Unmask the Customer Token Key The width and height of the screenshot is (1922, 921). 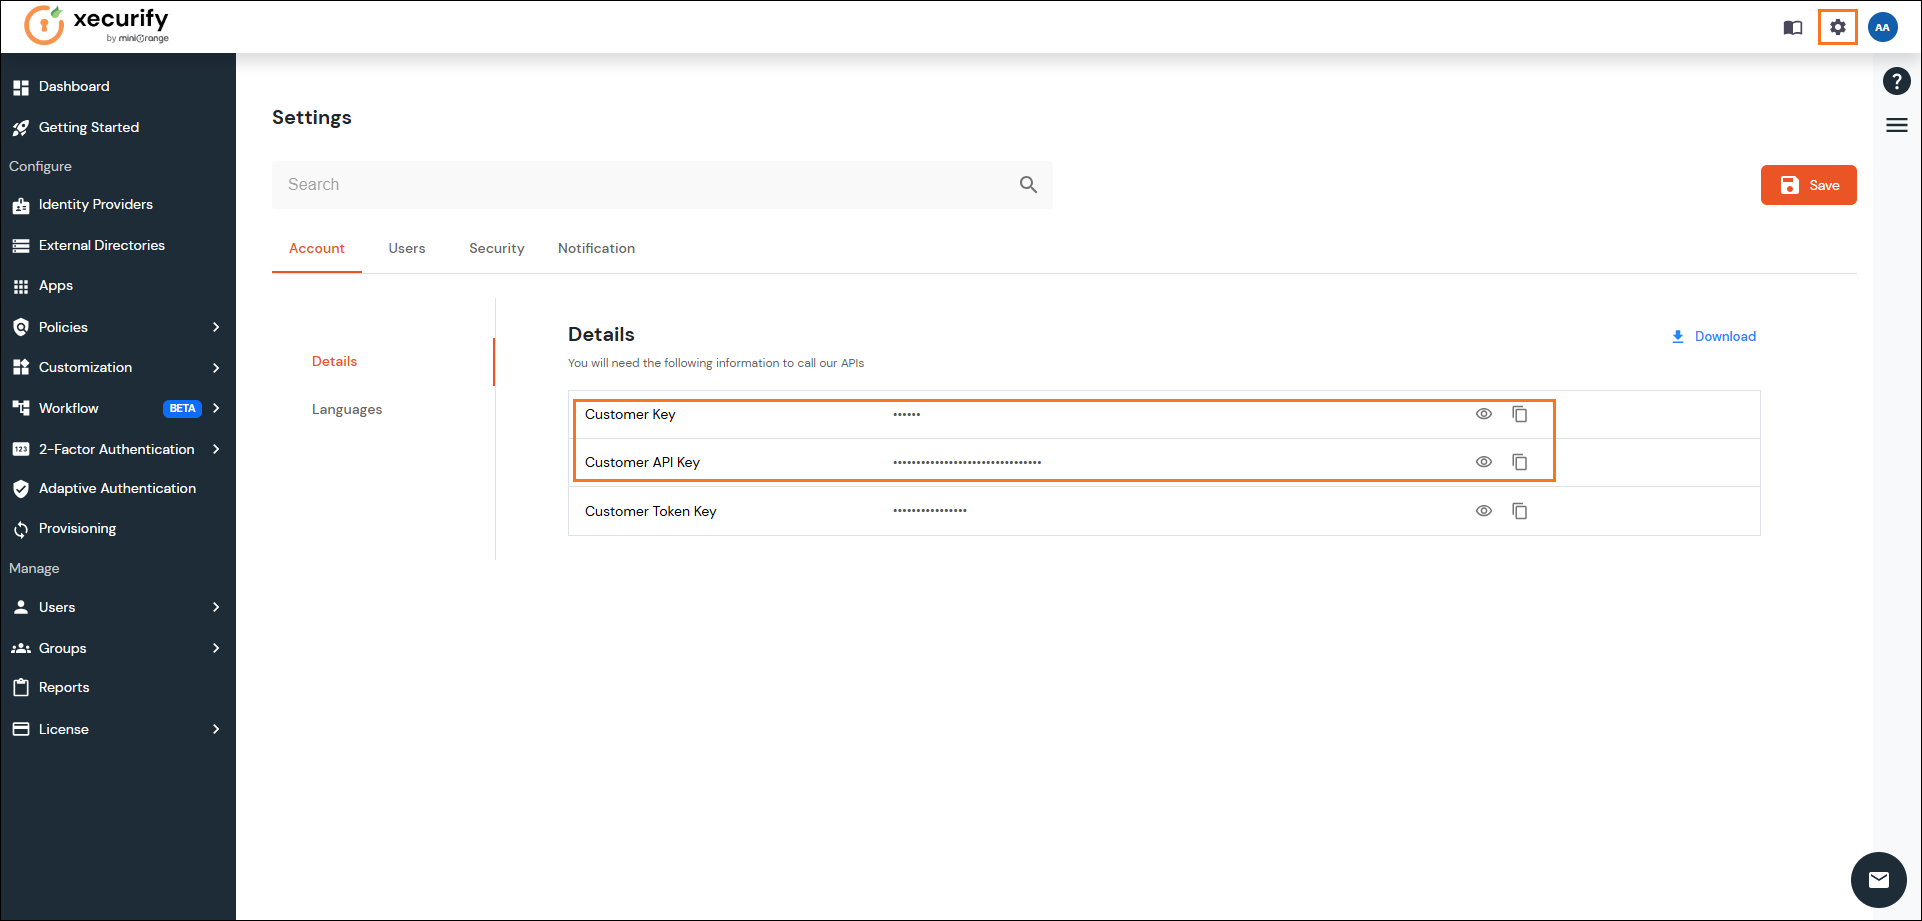point(1483,511)
